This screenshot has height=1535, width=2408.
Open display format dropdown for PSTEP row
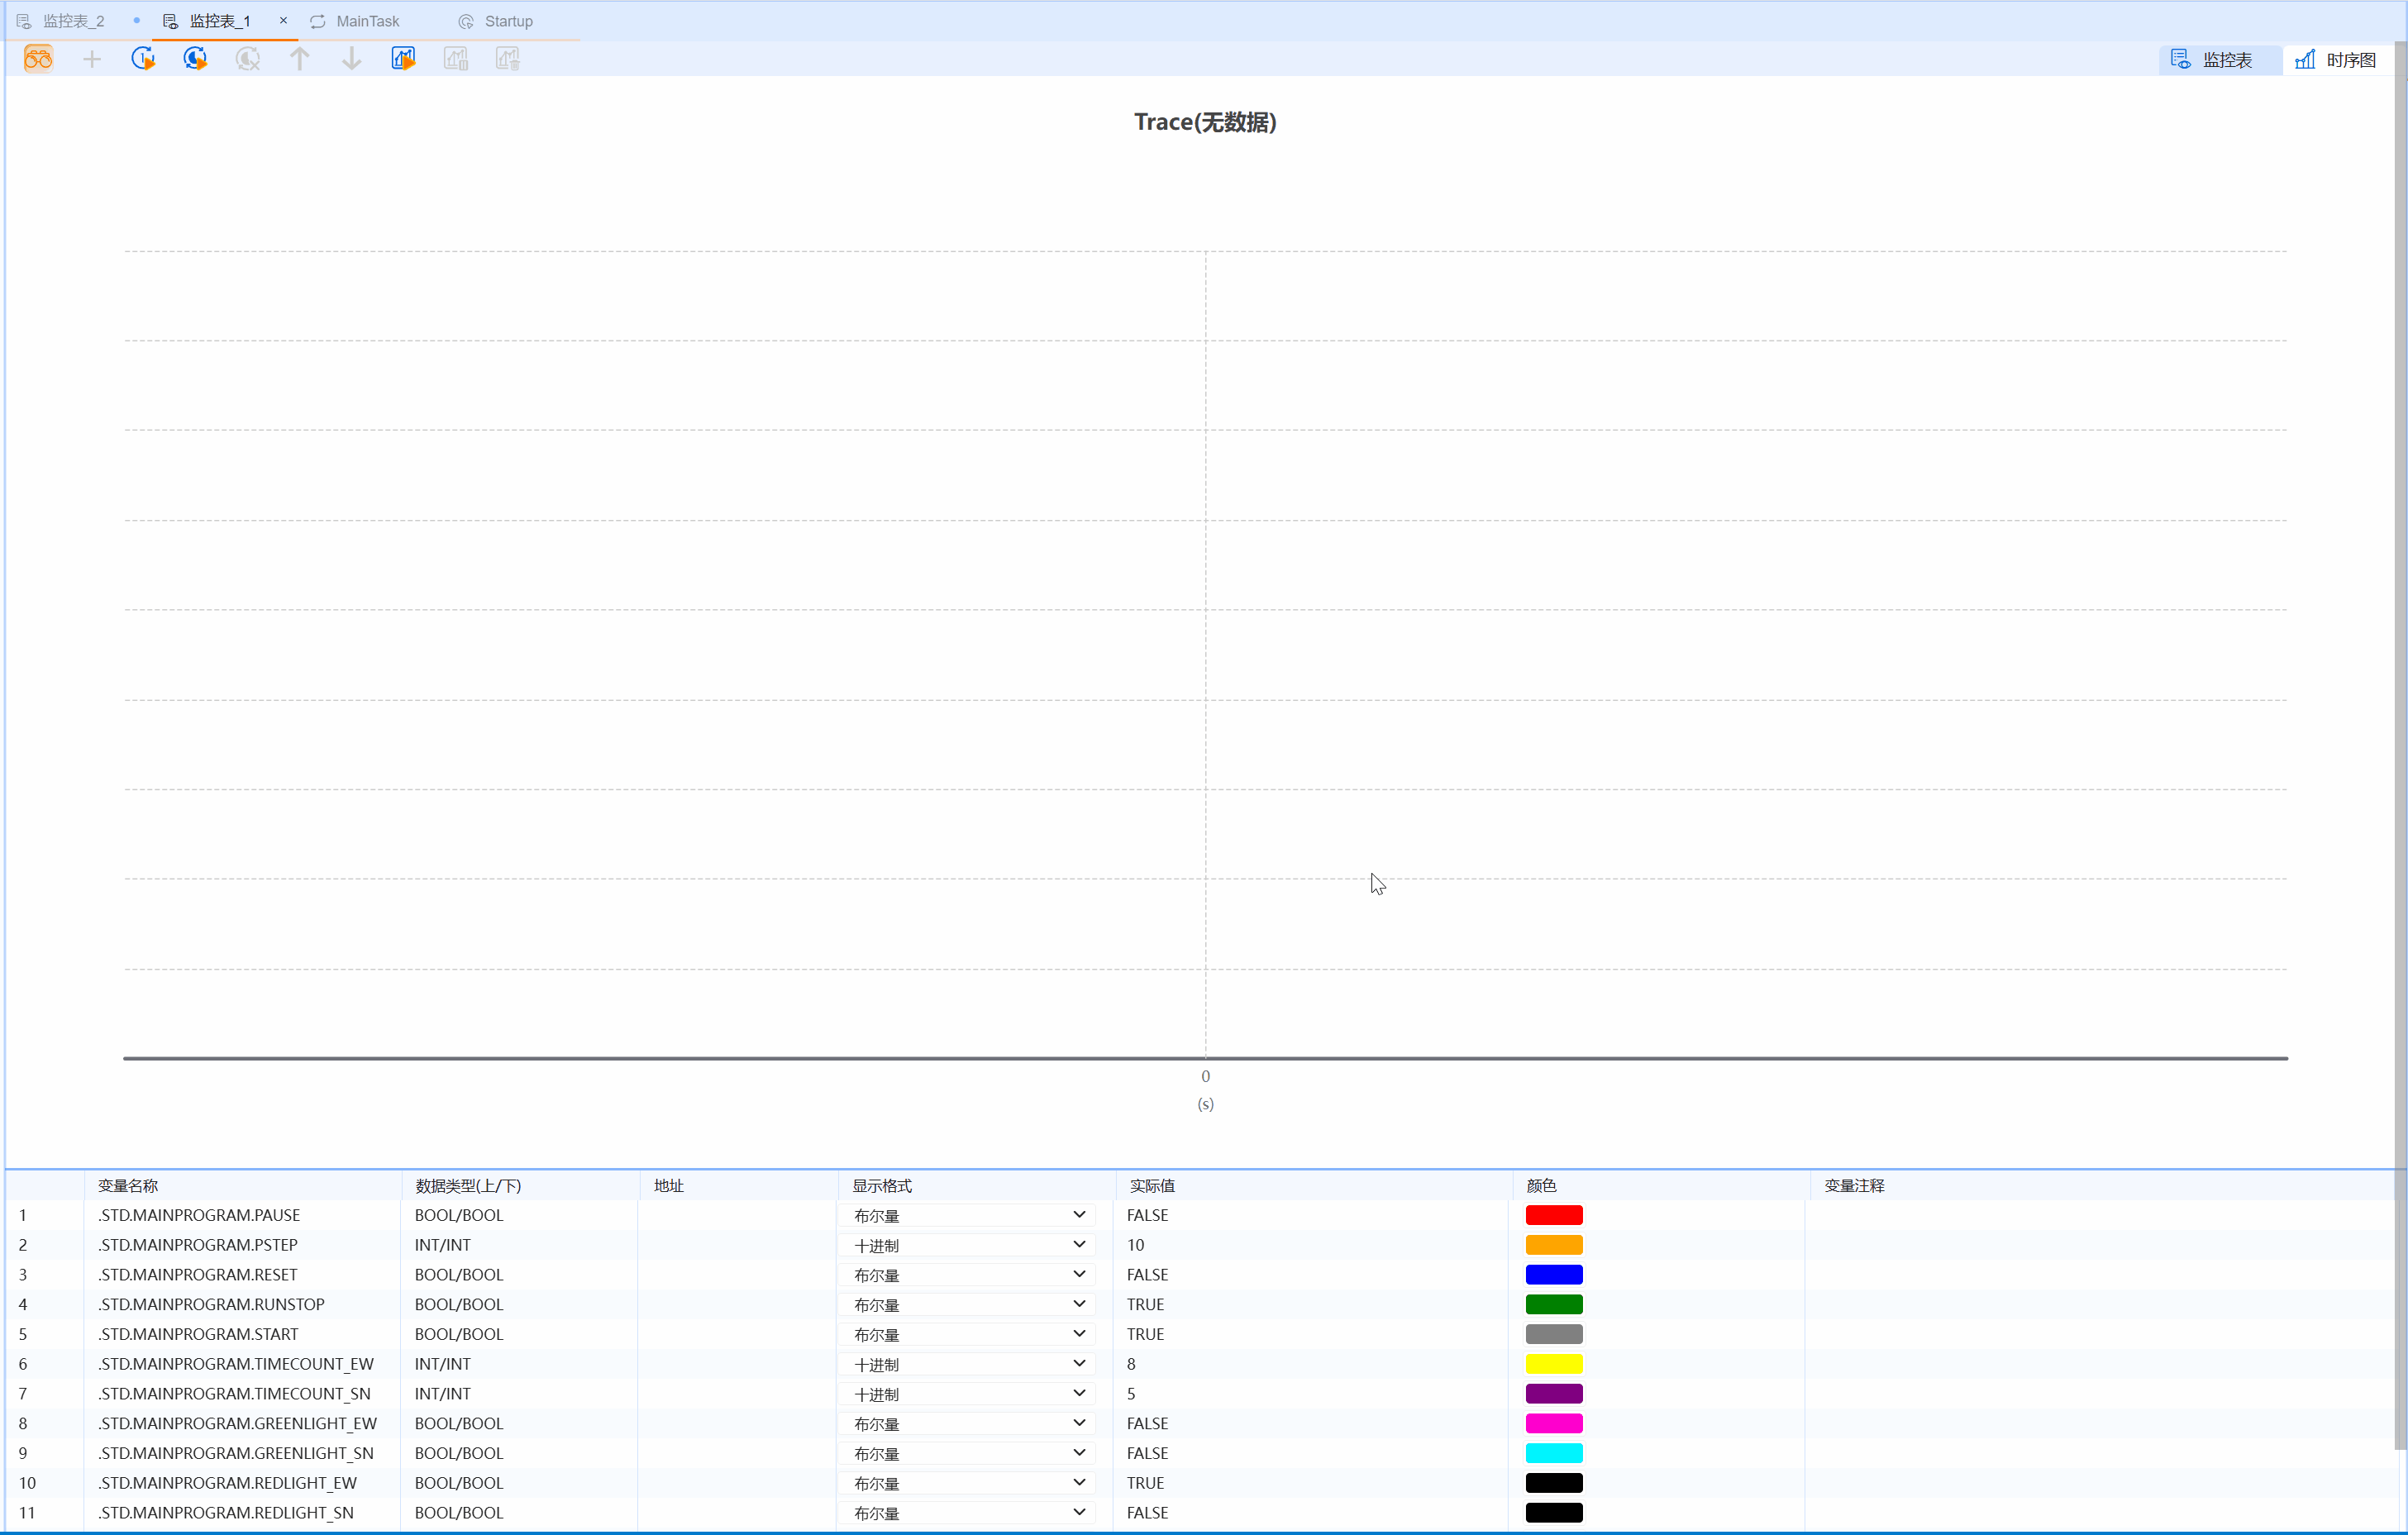[1078, 1245]
